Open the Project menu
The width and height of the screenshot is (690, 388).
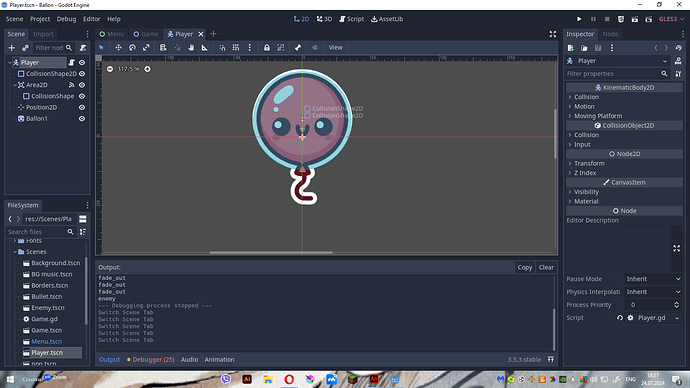(40, 19)
